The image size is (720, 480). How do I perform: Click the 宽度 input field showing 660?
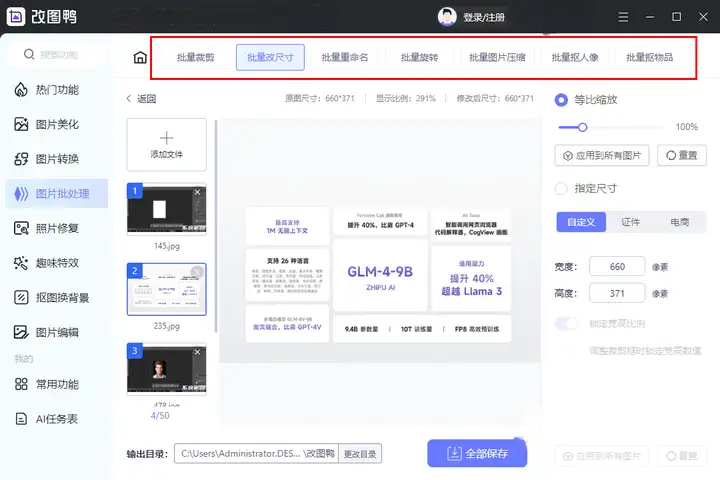617,266
